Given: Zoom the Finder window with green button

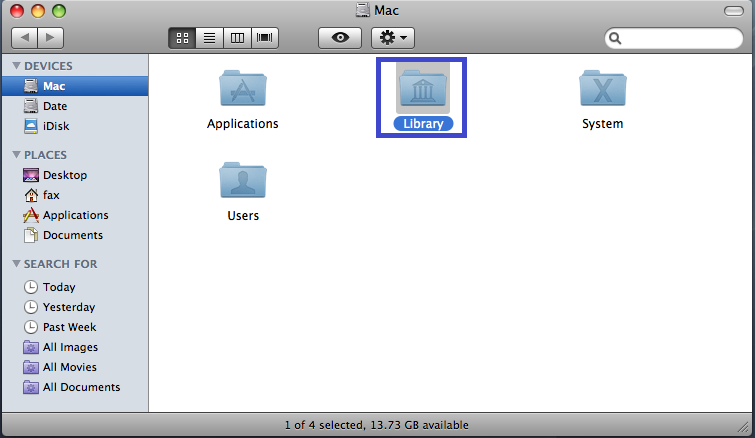Looking at the screenshot, I should coord(59,11).
